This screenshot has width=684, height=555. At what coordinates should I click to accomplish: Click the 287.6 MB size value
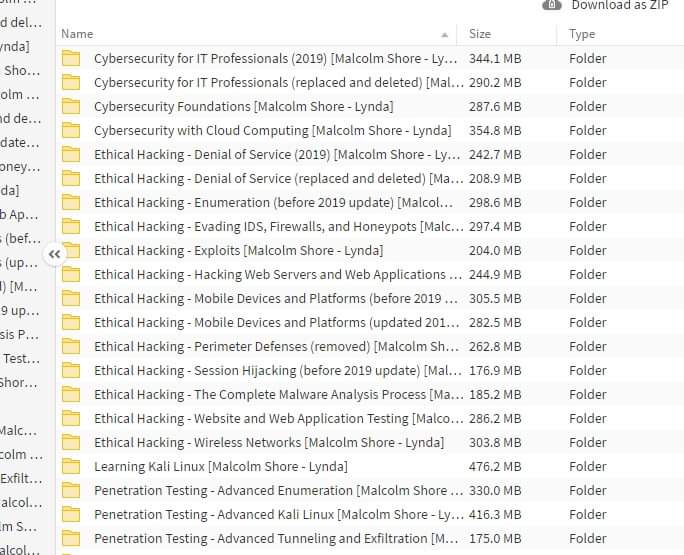click(x=495, y=106)
